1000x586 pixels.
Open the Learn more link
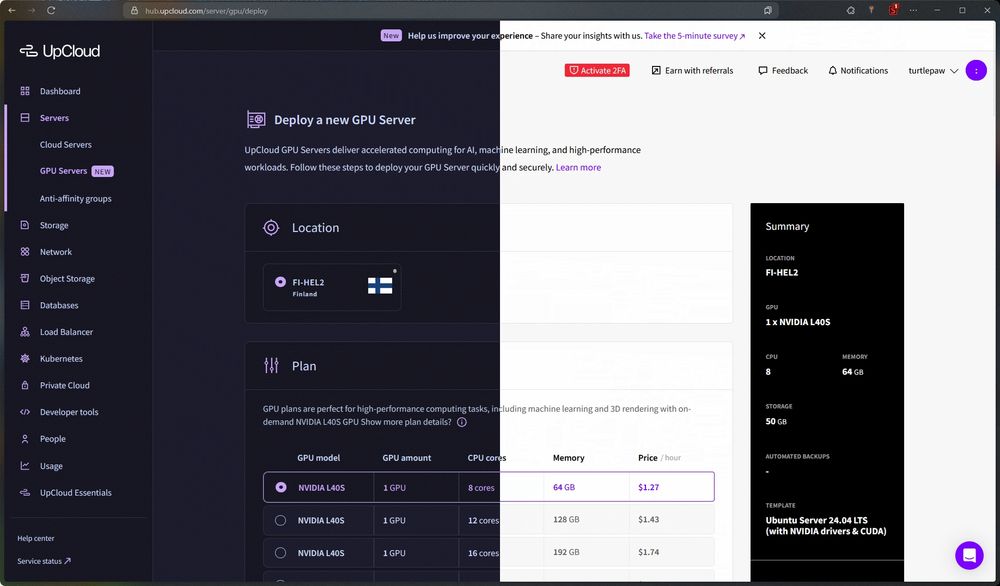578,167
